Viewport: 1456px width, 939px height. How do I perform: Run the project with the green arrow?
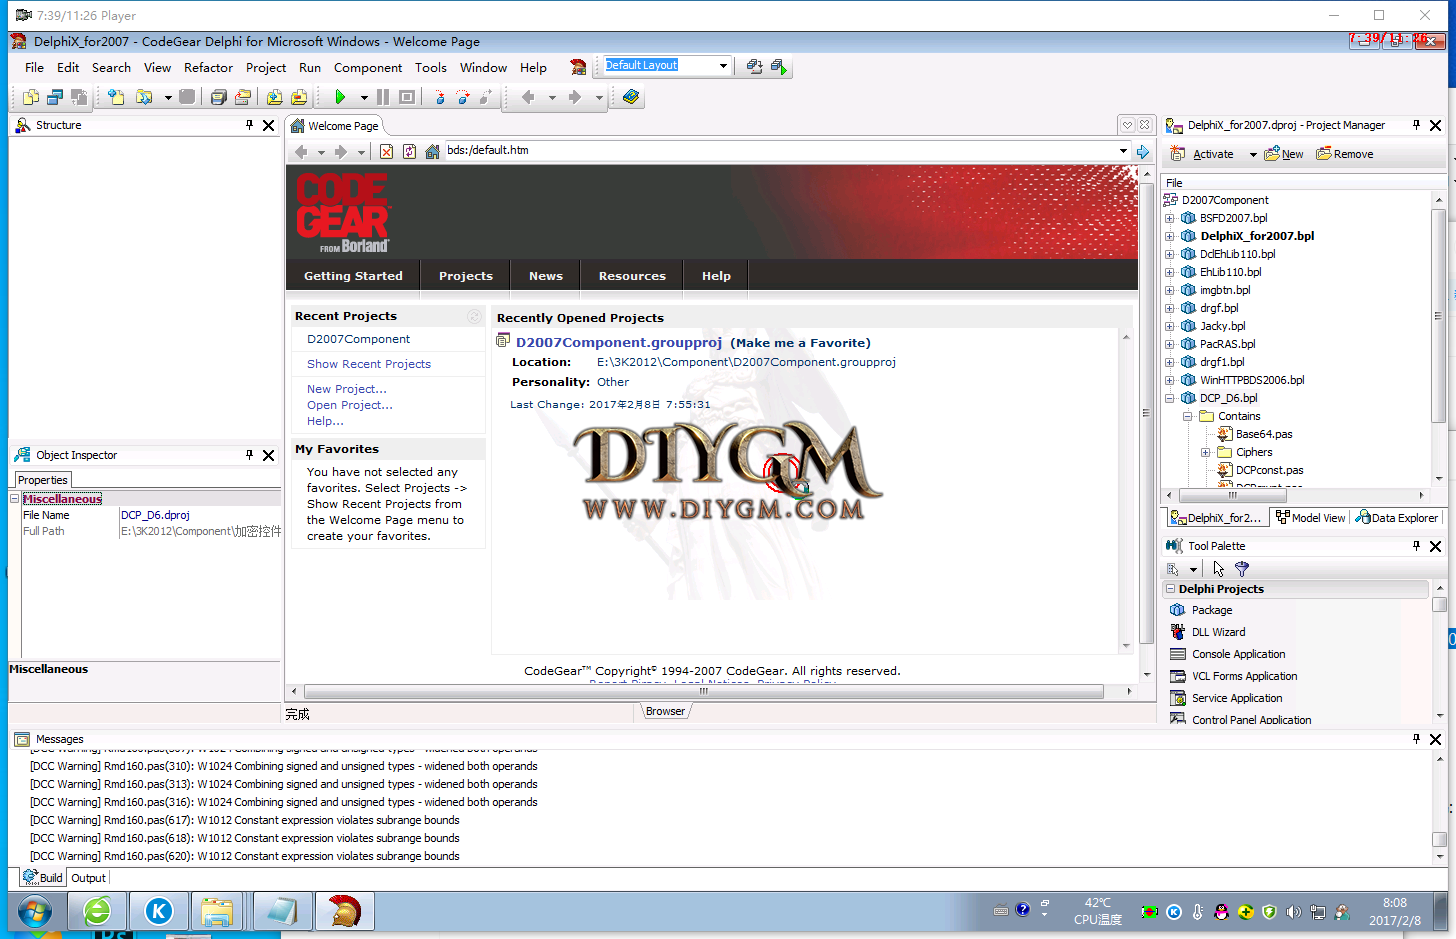coord(340,97)
